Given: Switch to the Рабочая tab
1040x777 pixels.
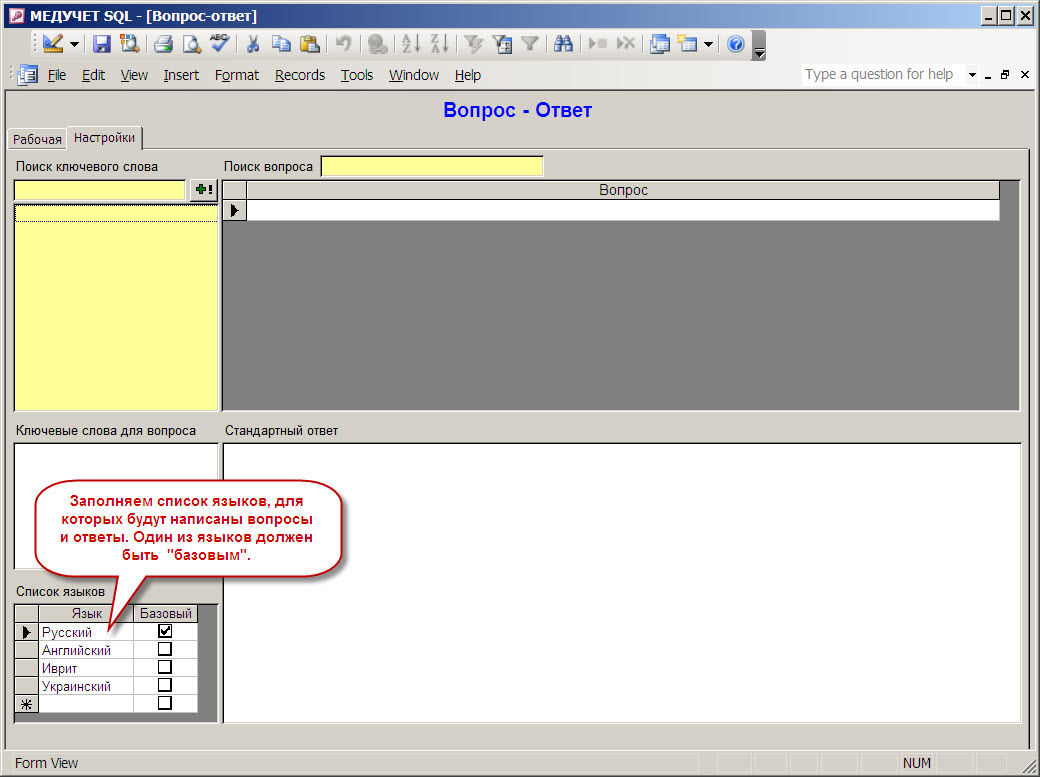Looking at the screenshot, I should point(37,139).
